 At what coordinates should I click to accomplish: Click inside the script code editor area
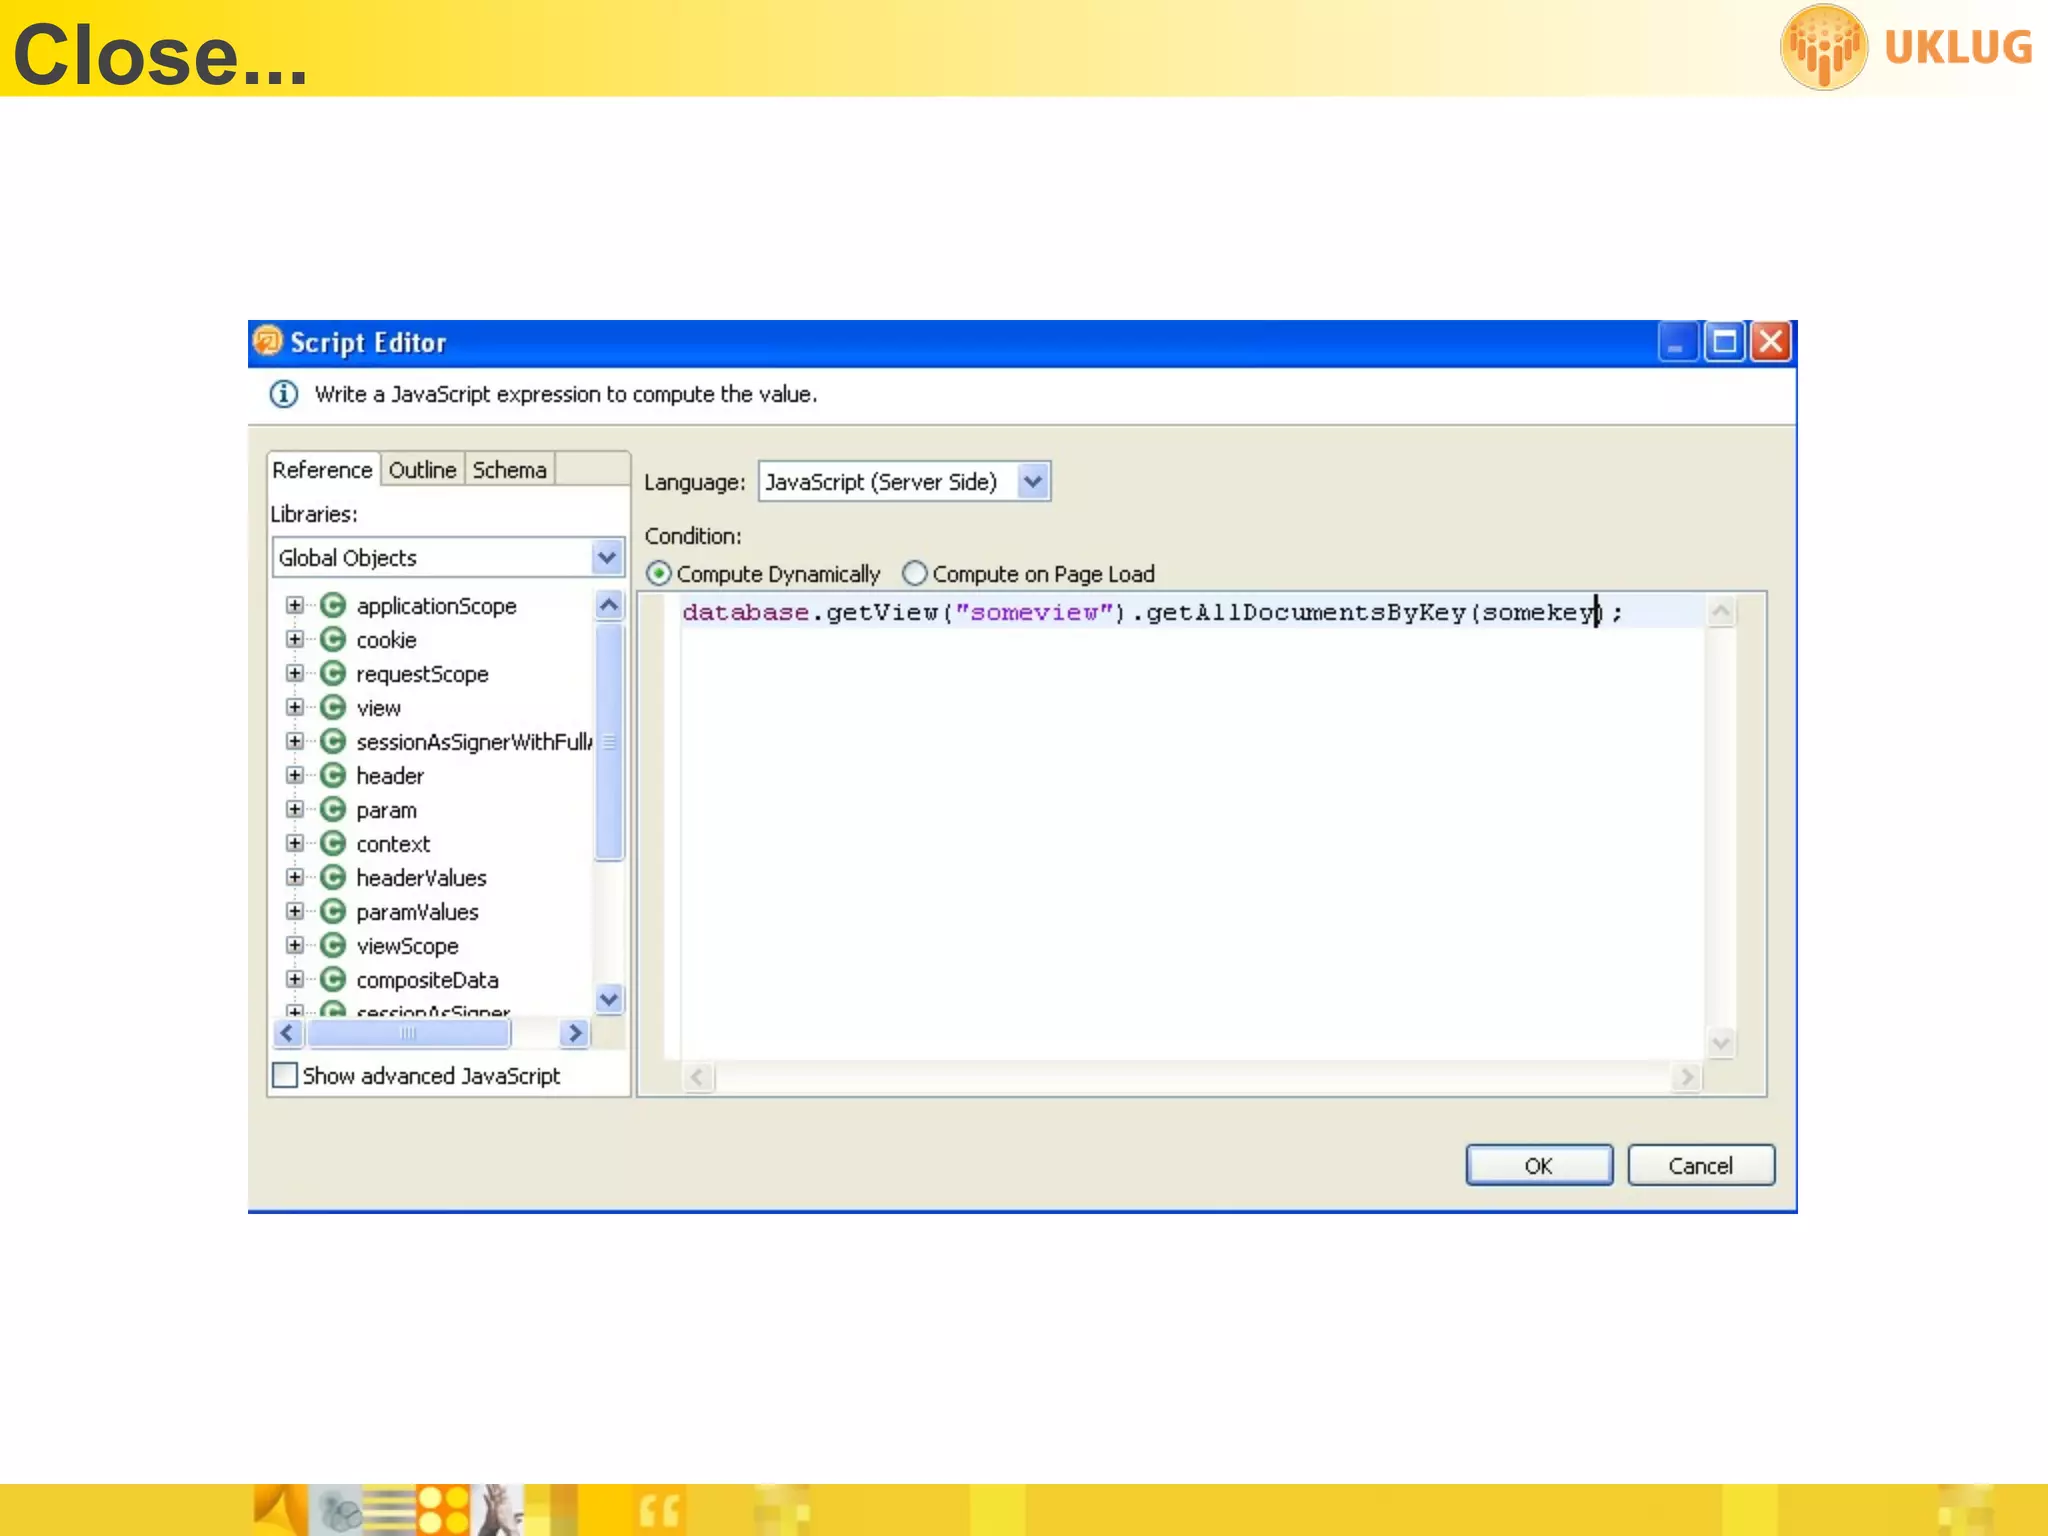pos(1190,840)
